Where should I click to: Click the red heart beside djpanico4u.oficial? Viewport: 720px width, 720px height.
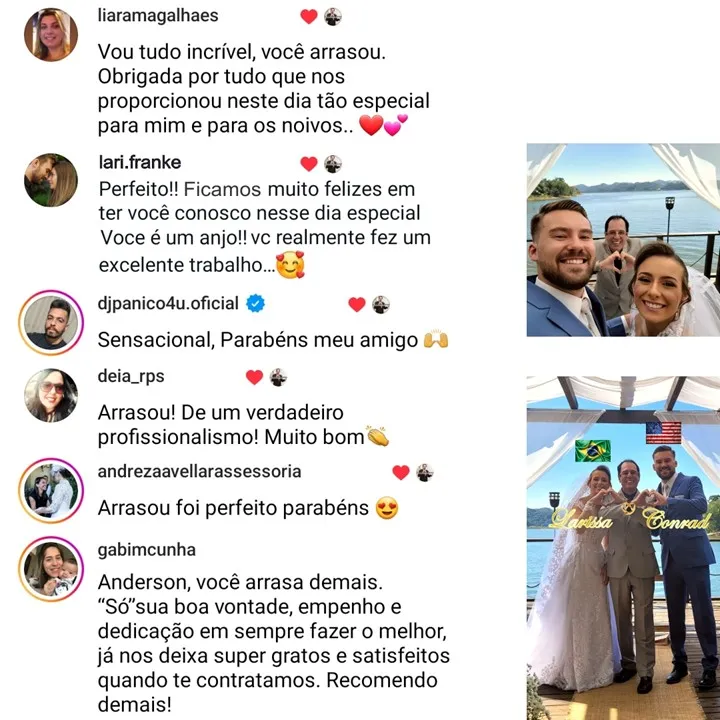357,304
